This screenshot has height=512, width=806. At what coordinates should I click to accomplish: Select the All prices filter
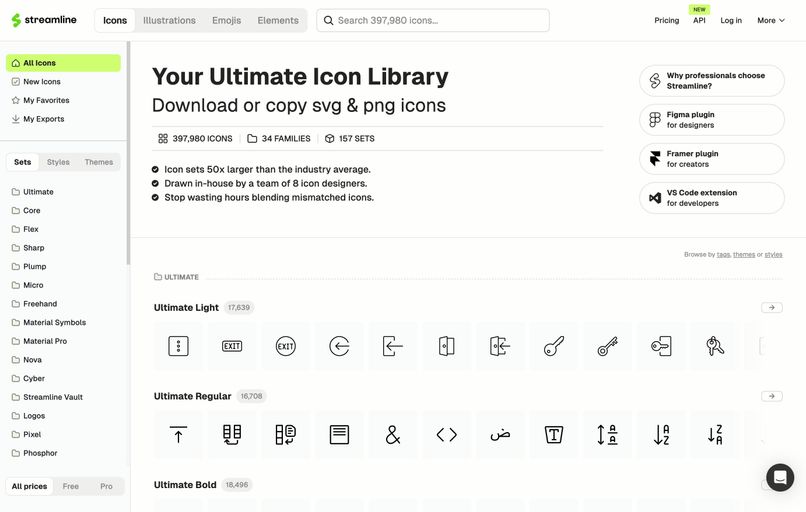point(29,486)
